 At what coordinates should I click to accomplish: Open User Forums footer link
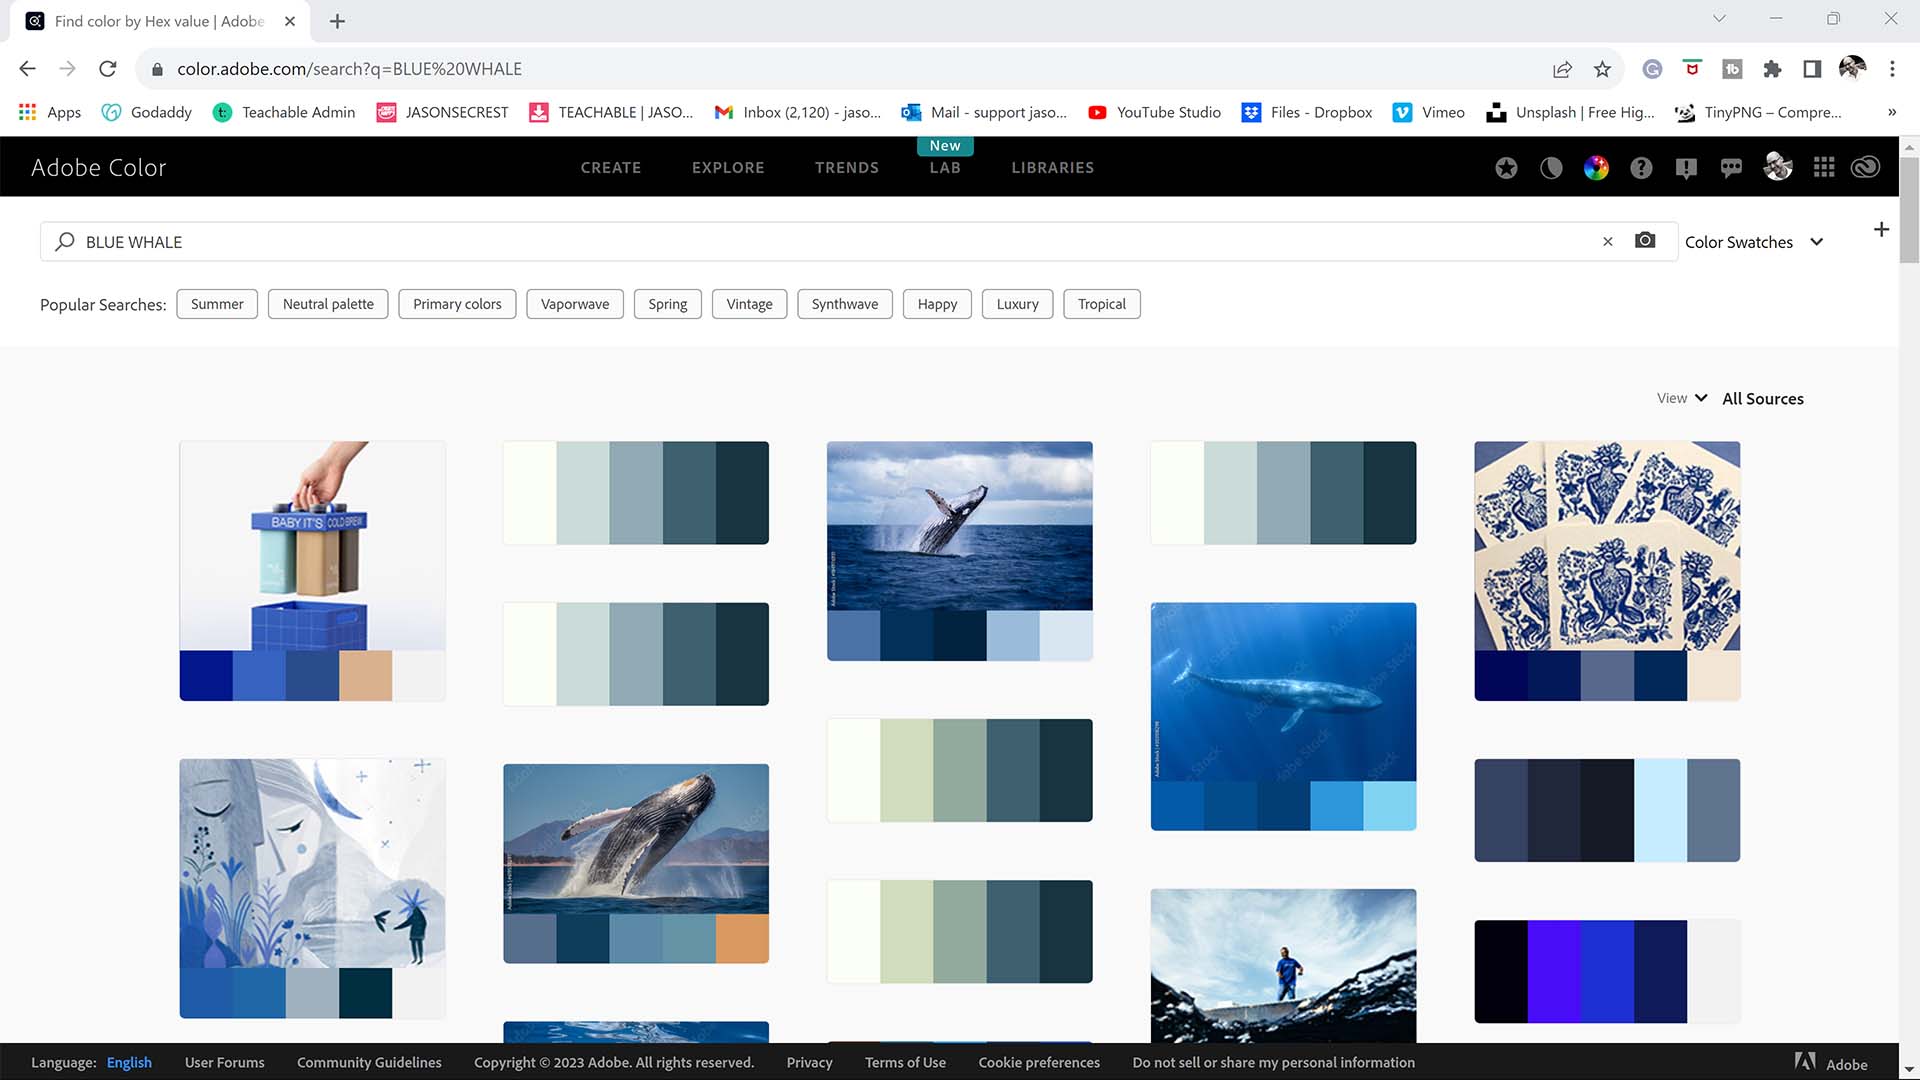224,1062
